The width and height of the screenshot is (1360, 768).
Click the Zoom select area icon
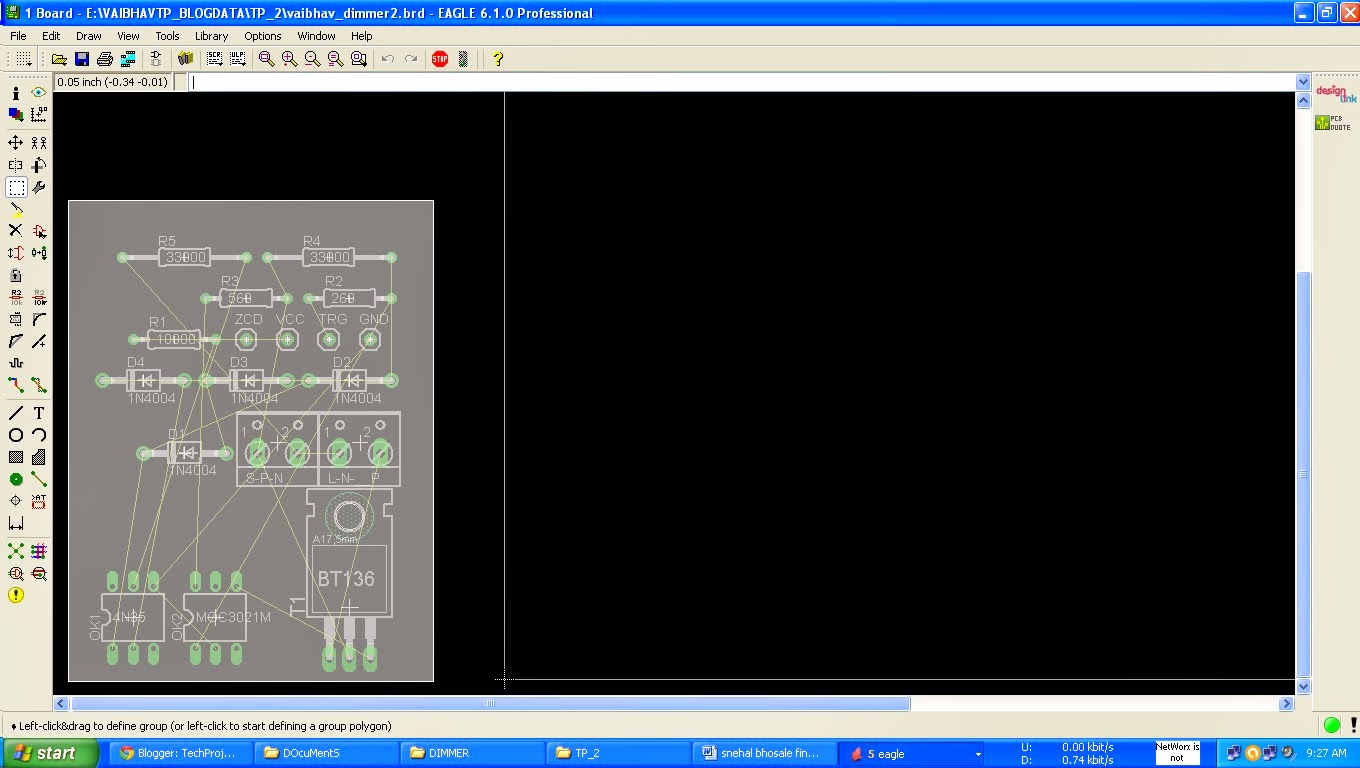click(x=358, y=59)
